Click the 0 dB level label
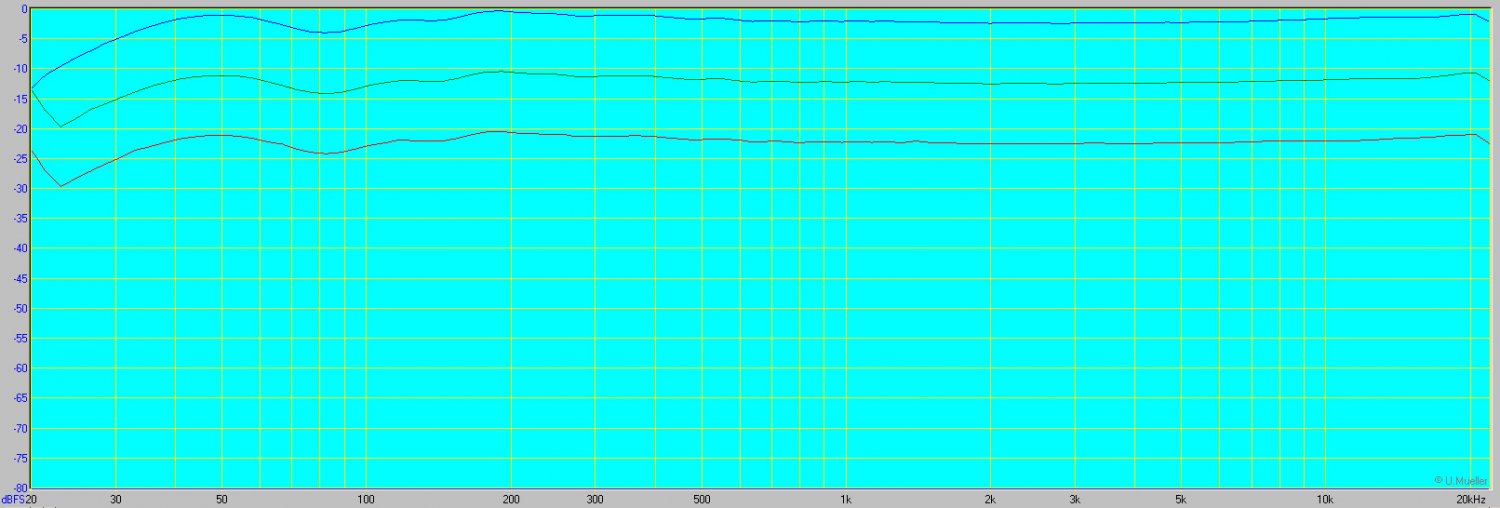 pos(22,9)
